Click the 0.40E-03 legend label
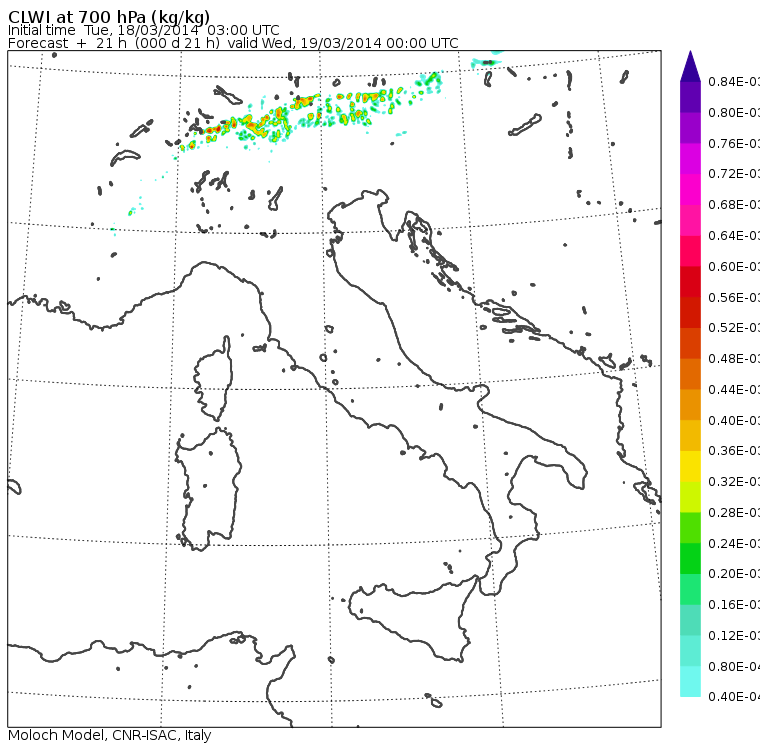This screenshot has height=749, width=760. pos(734,420)
